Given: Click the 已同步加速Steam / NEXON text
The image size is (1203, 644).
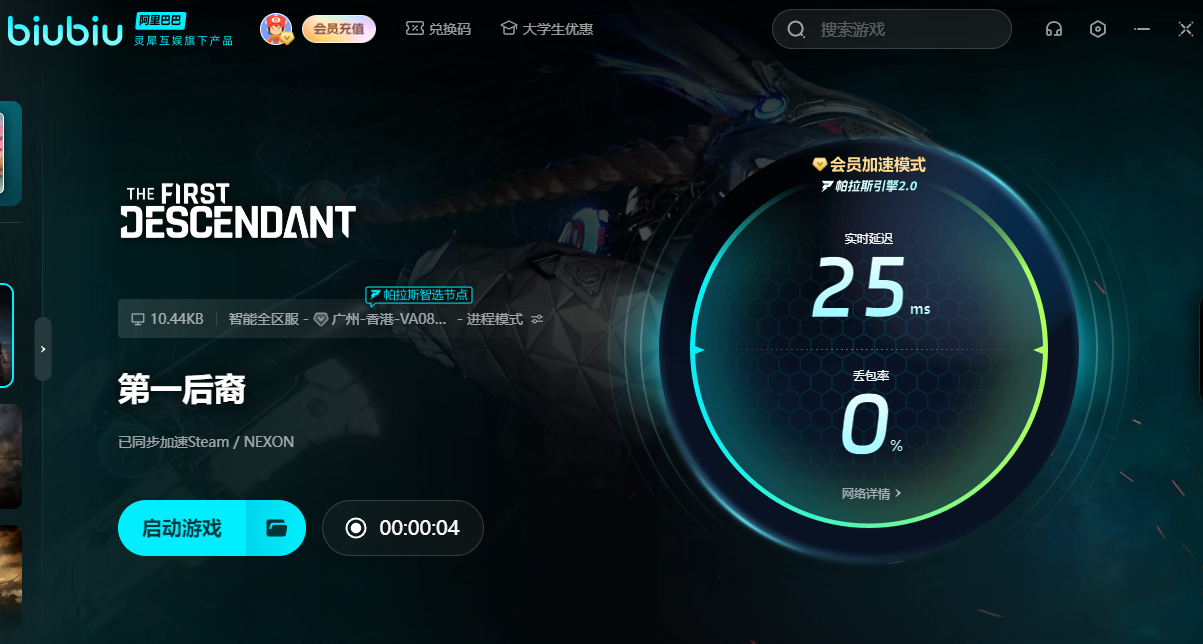Looking at the screenshot, I should pos(206,441).
